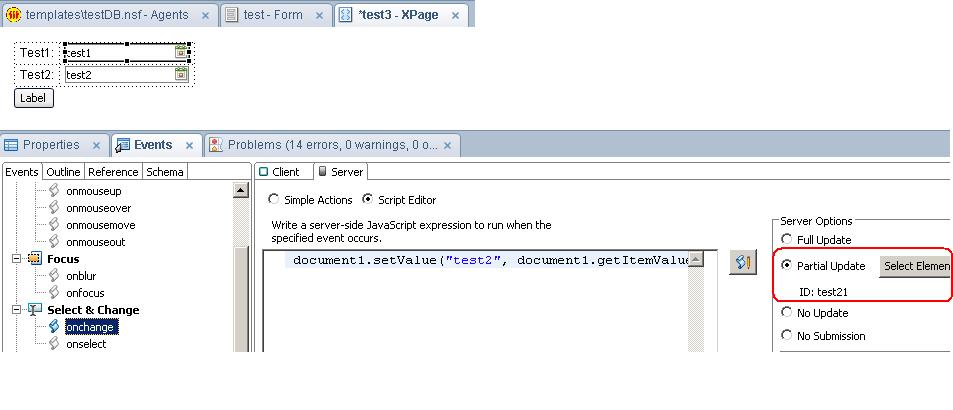The height and width of the screenshot is (410, 953).
Task: Click the Label button on the XPage
Action: [x=33, y=98]
